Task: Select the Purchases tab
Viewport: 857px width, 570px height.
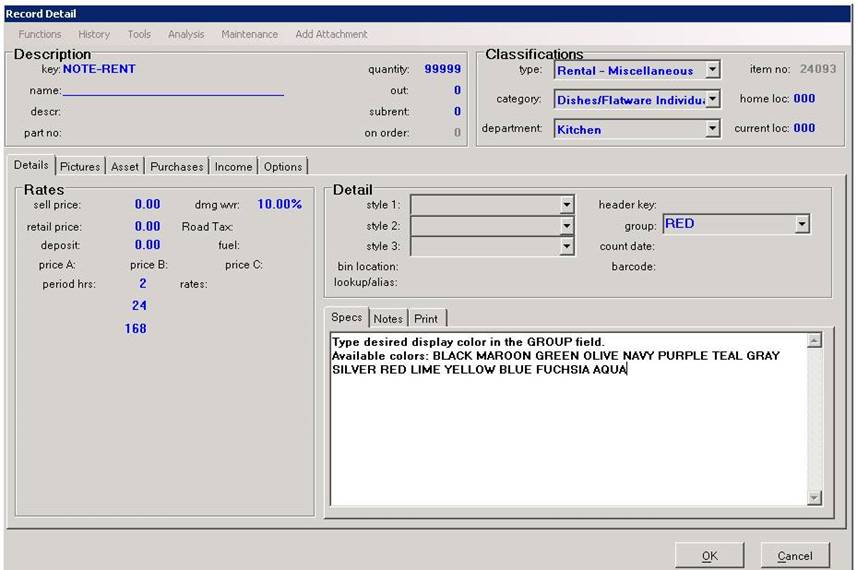Action: [177, 167]
